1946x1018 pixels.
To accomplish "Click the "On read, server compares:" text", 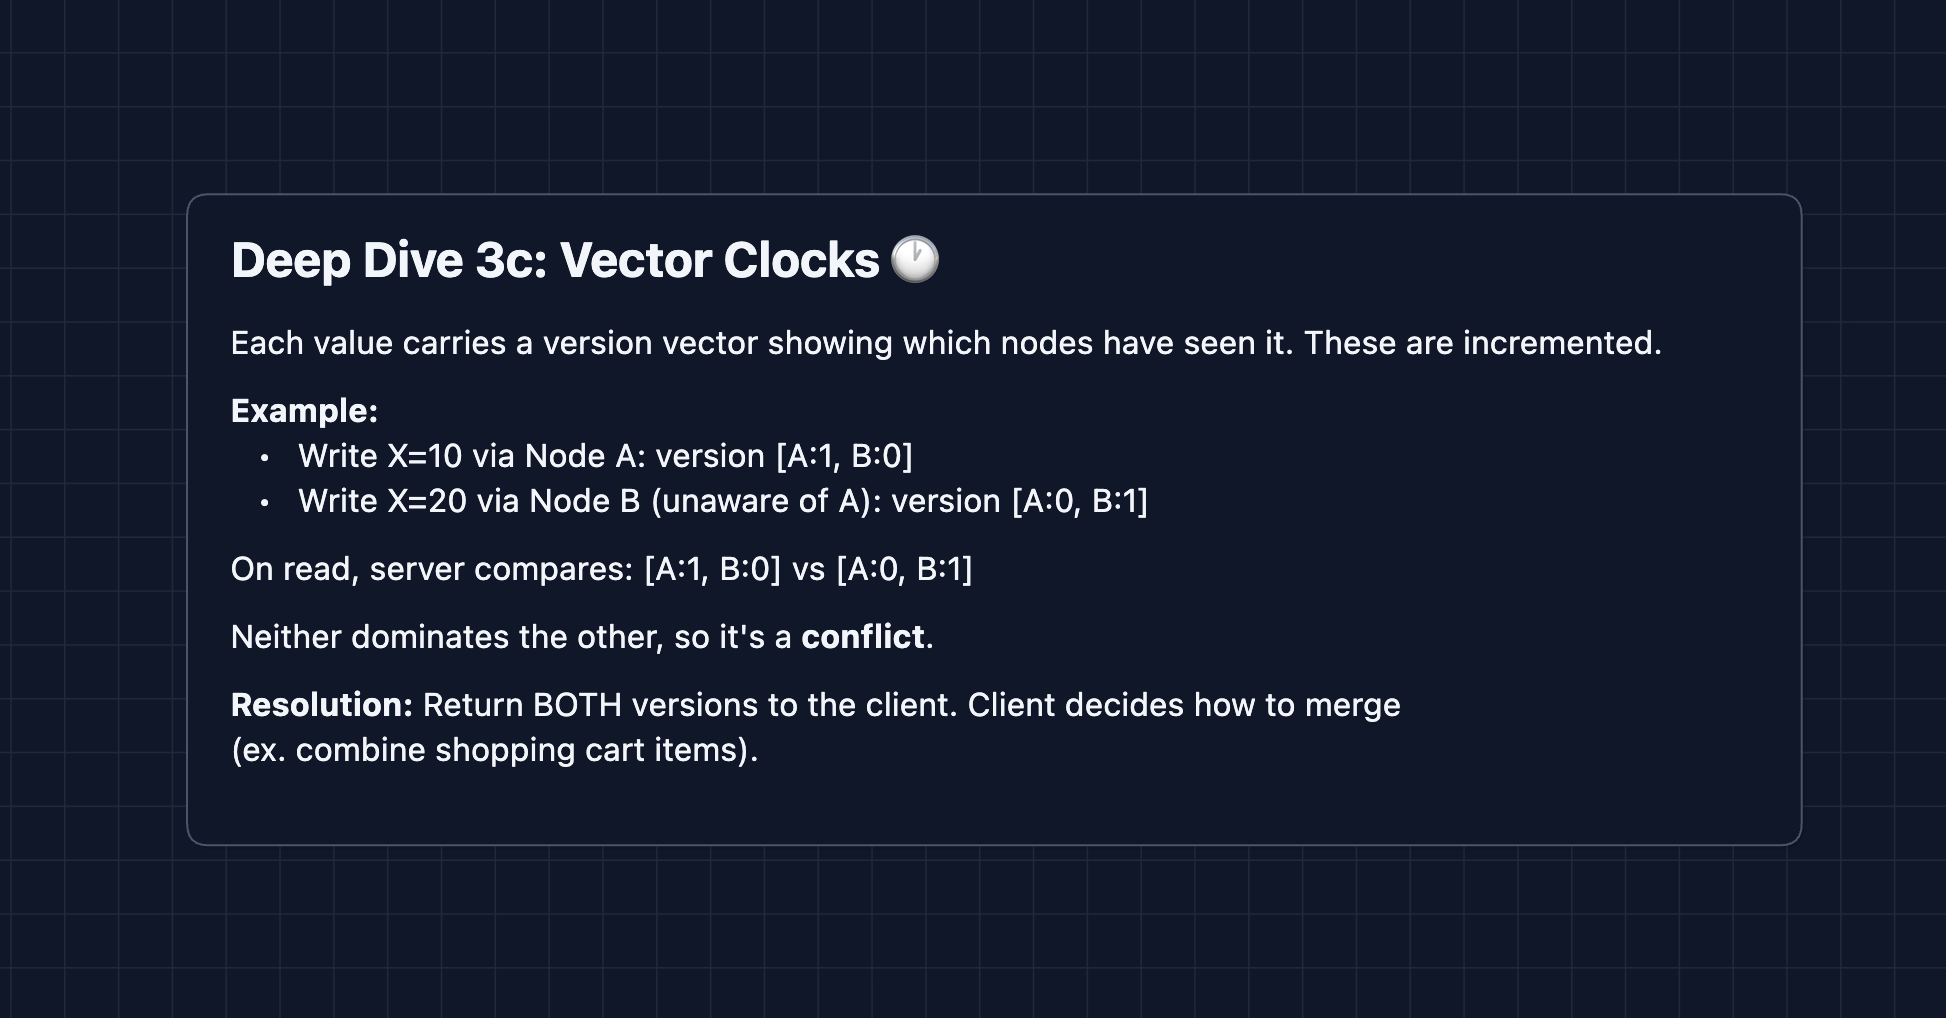I will pyautogui.click(x=432, y=569).
